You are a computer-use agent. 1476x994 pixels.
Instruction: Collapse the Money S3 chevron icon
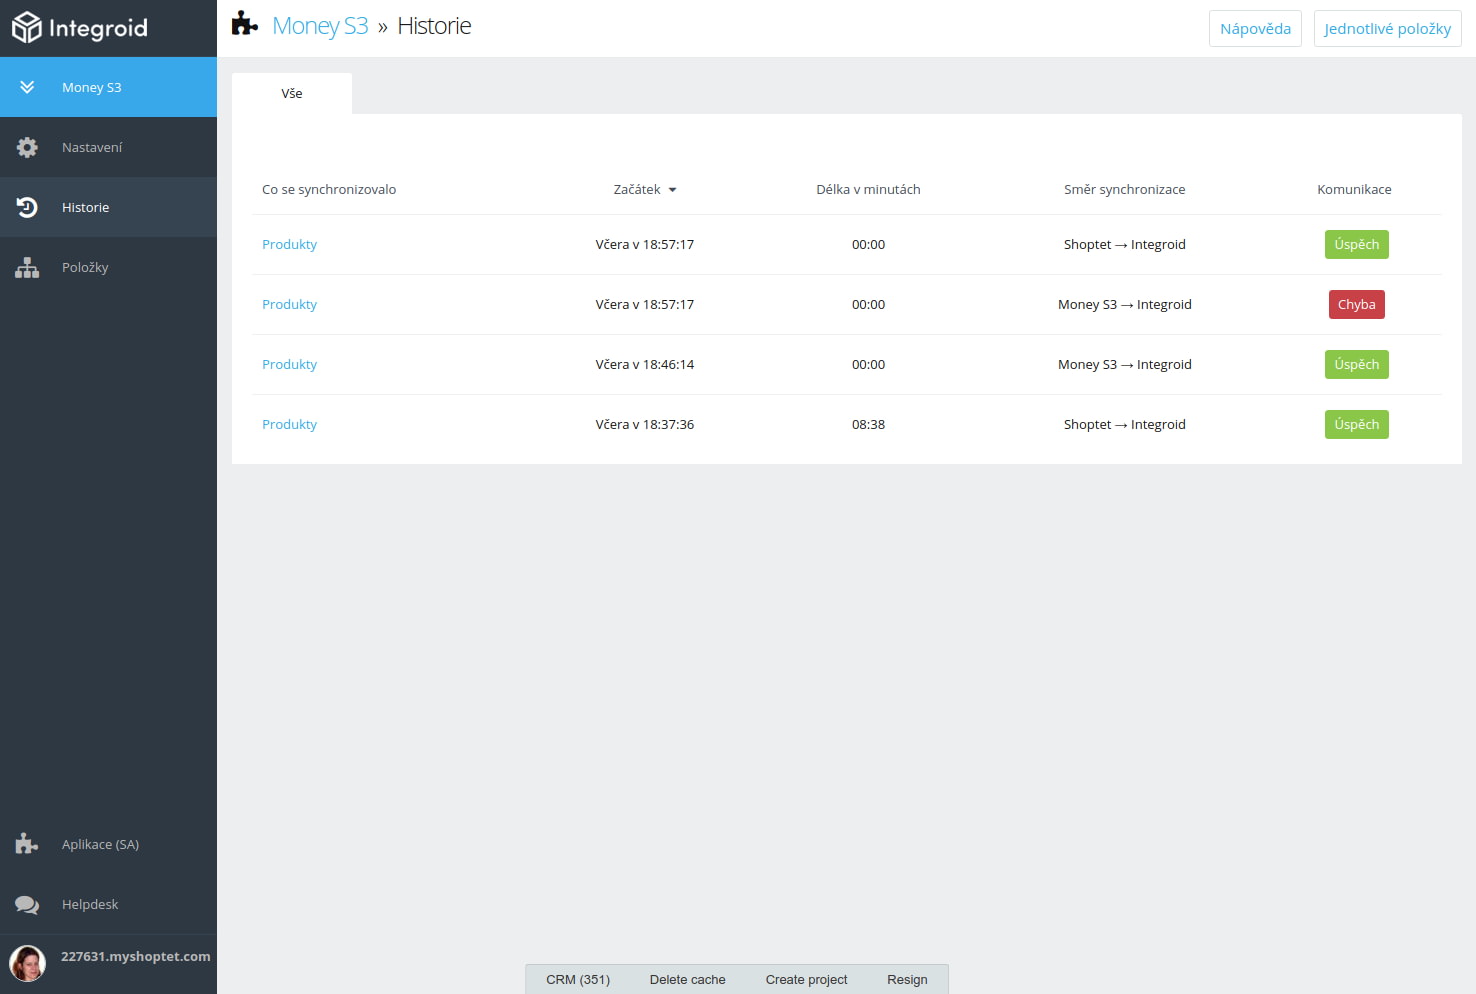27,87
